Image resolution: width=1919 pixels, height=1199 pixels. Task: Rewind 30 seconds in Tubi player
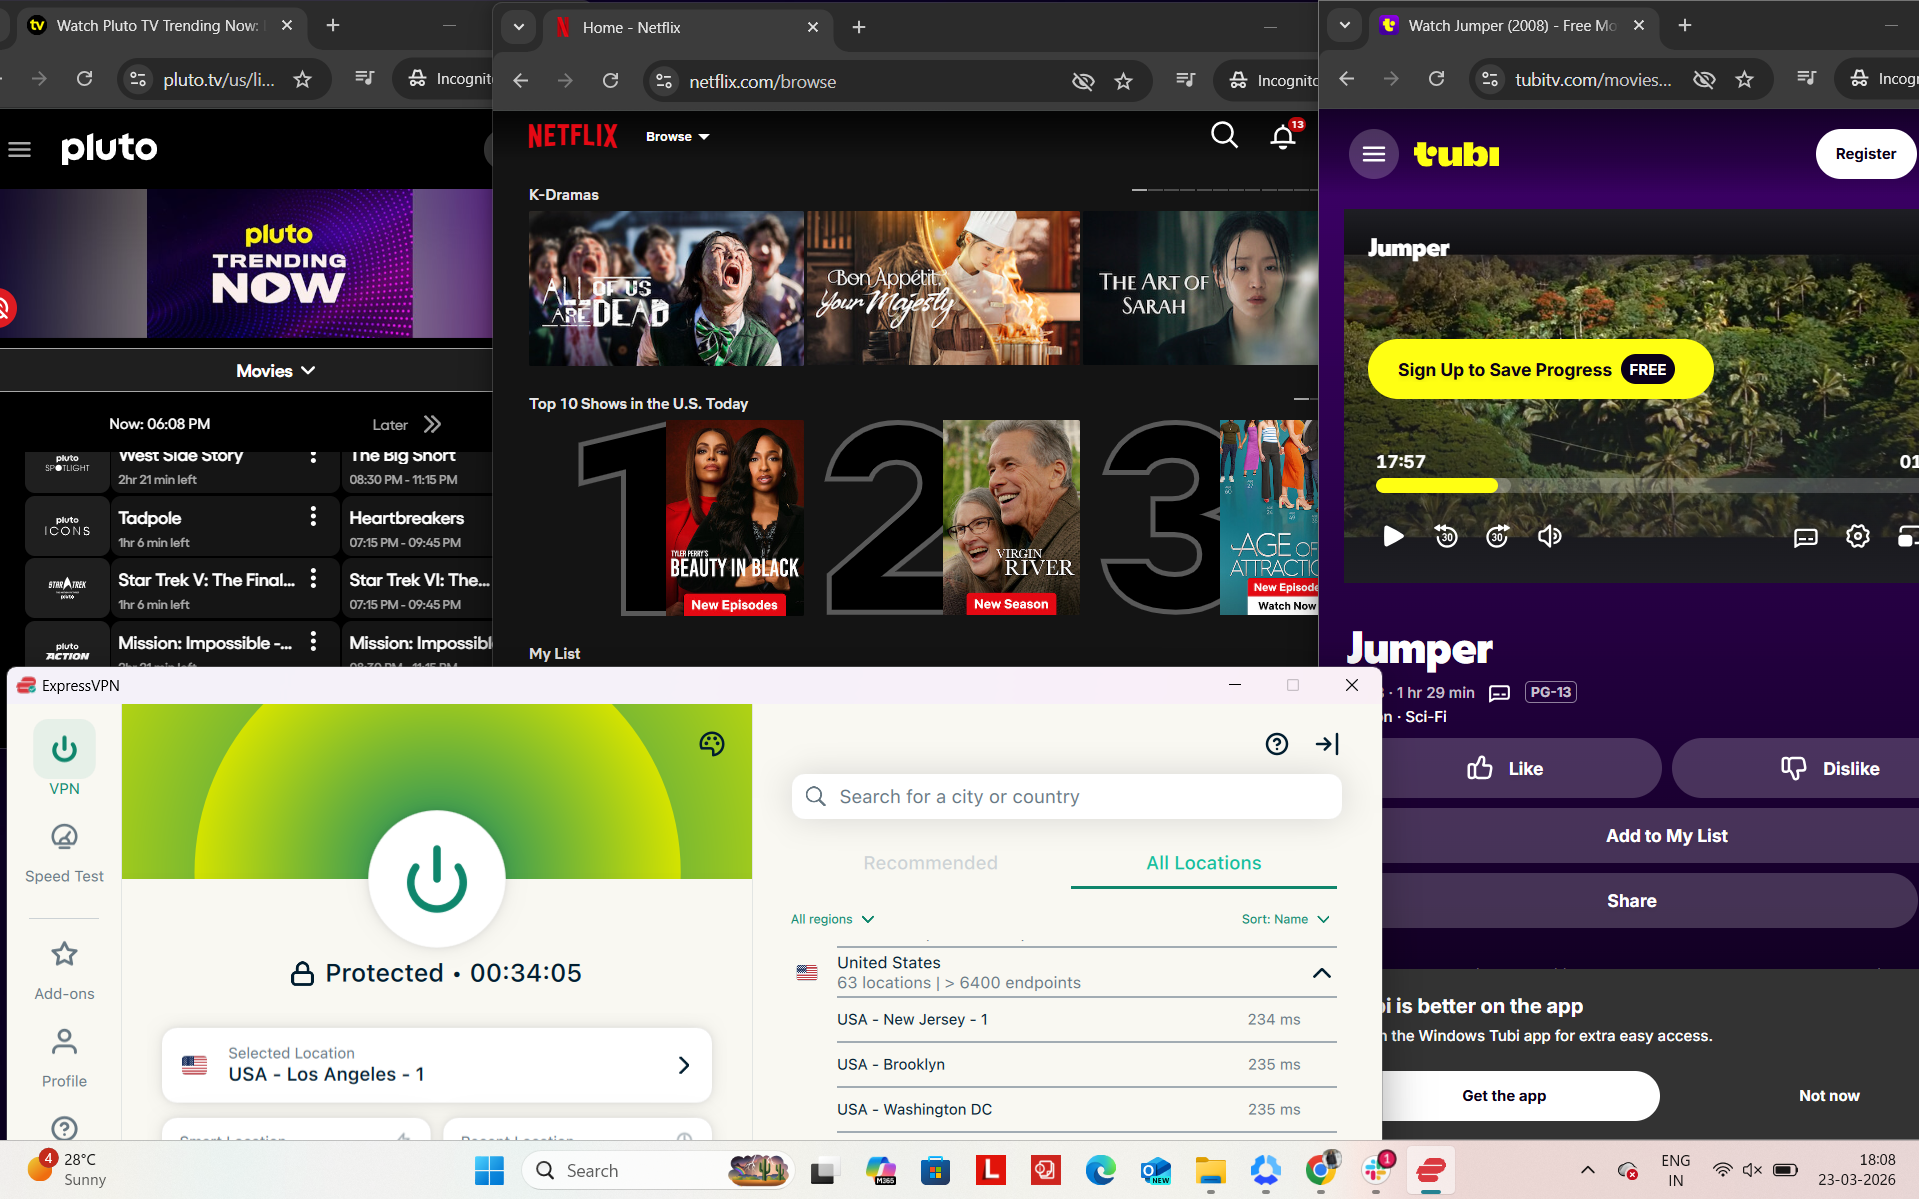click(1446, 536)
